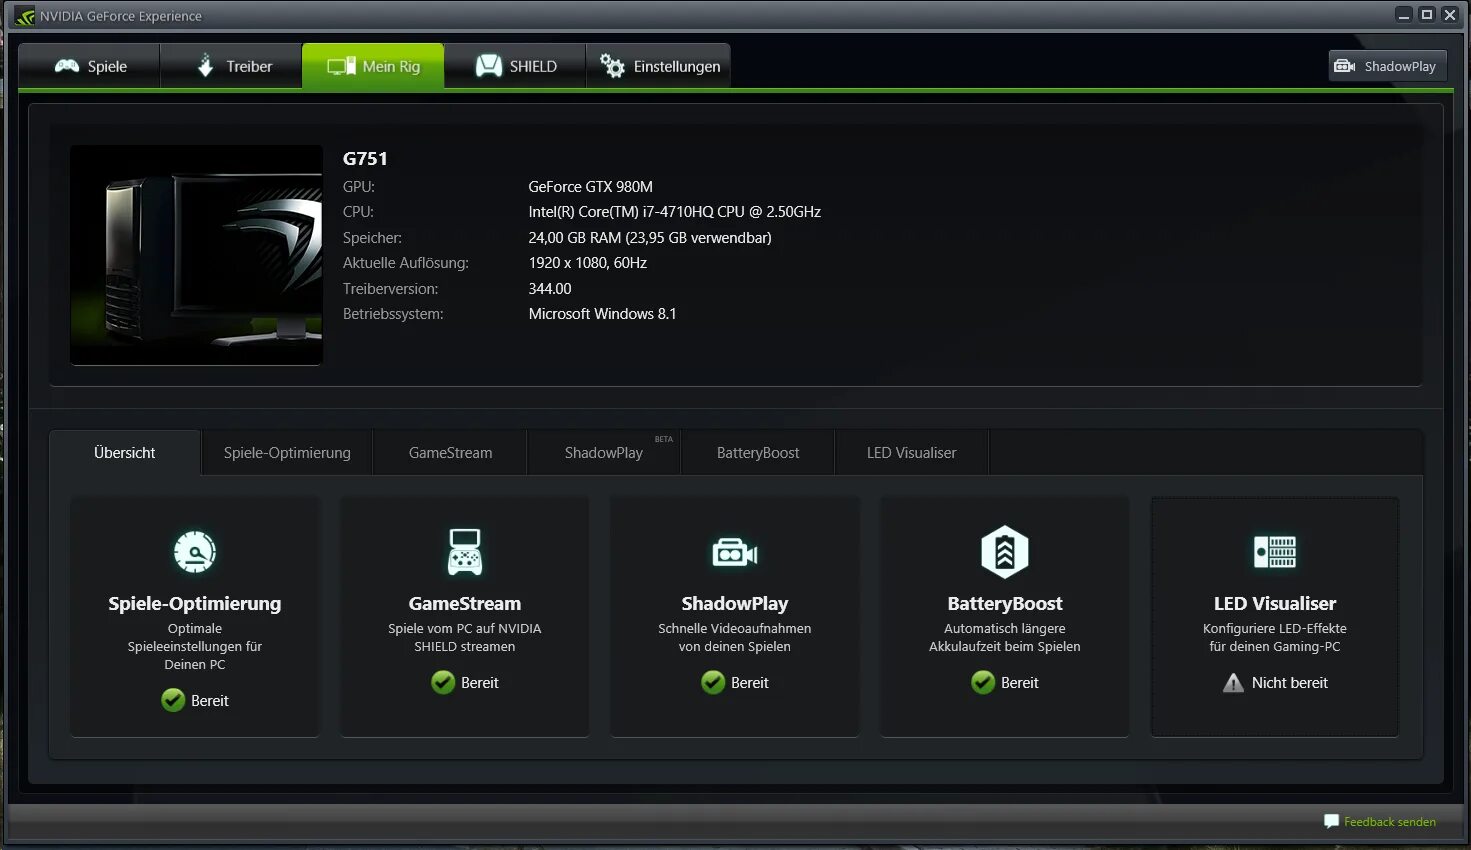This screenshot has height=850, width=1471.
Task: Open the Spiele tab
Action: [x=90, y=66]
